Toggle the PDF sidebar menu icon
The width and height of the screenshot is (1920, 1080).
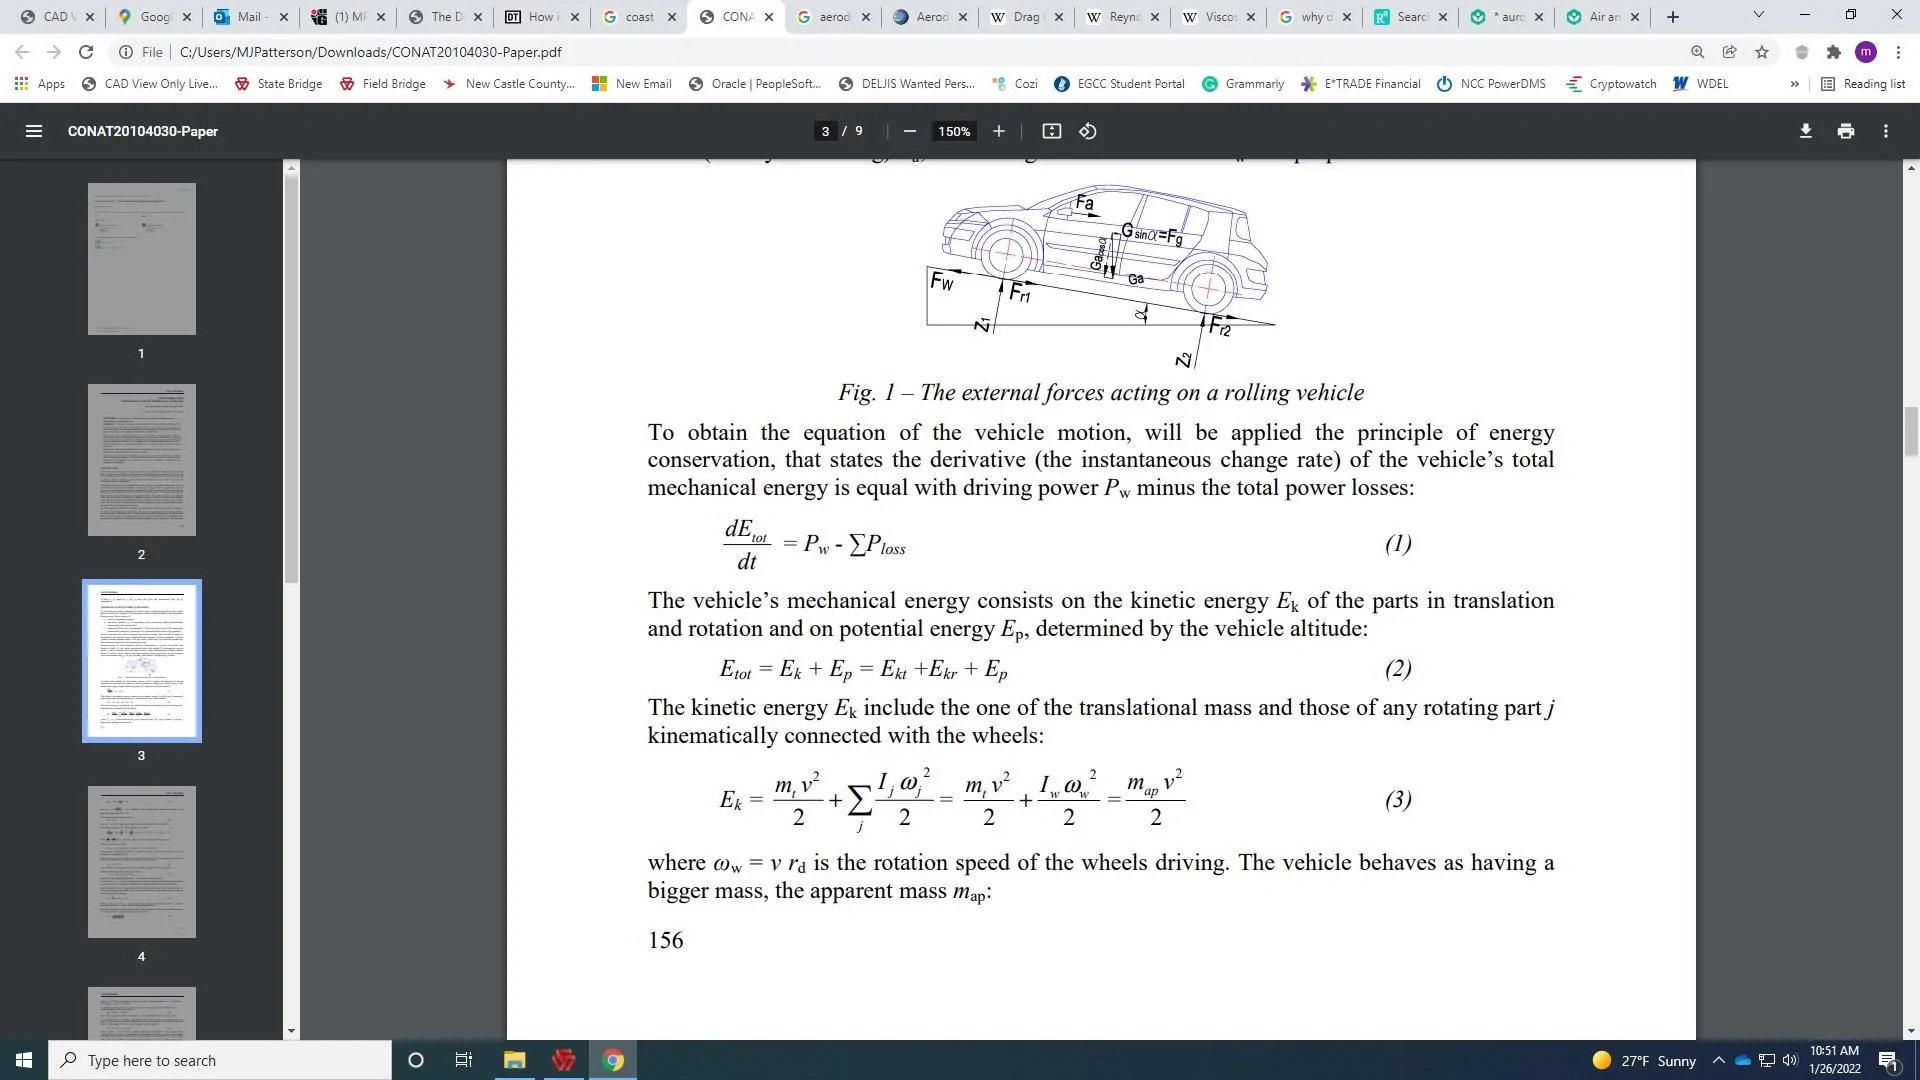tap(33, 131)
